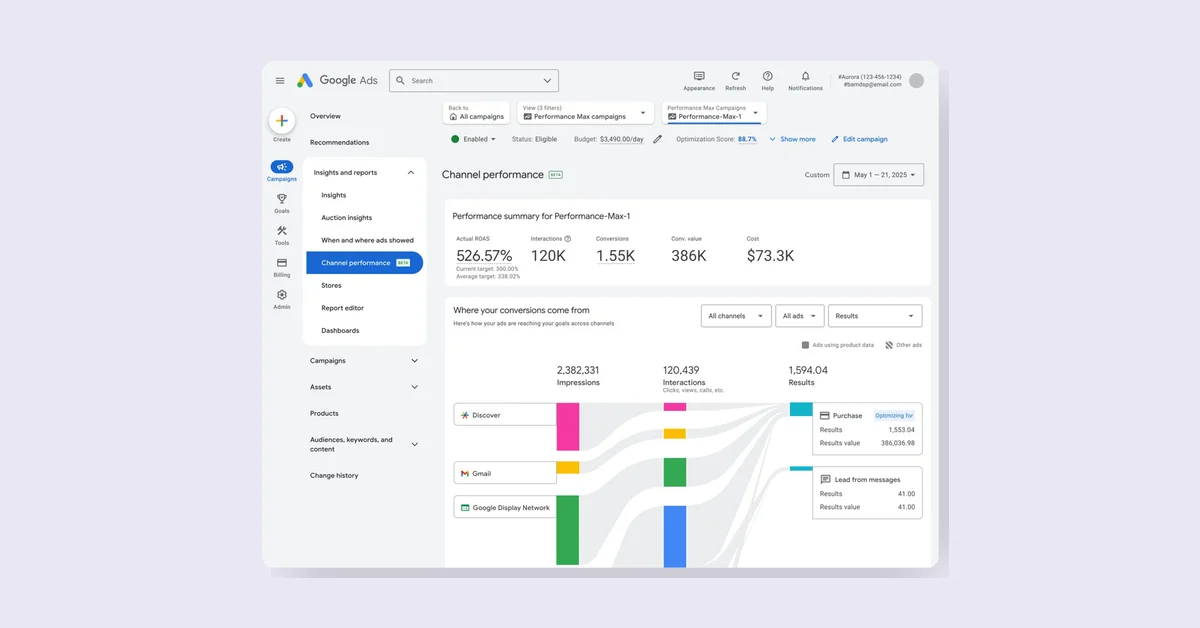
Task: Click in the Search input field
Action: (x=472, y=81)
